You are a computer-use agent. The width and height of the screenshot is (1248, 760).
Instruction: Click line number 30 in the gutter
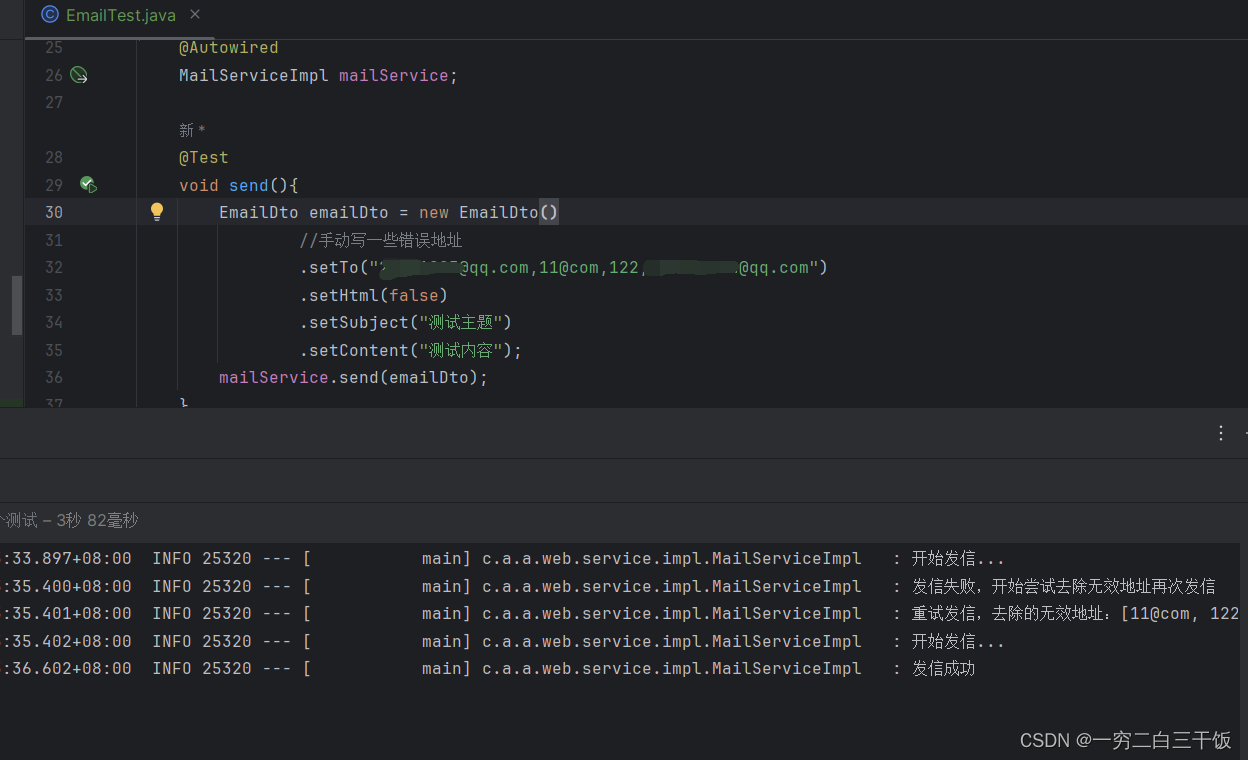54,212
